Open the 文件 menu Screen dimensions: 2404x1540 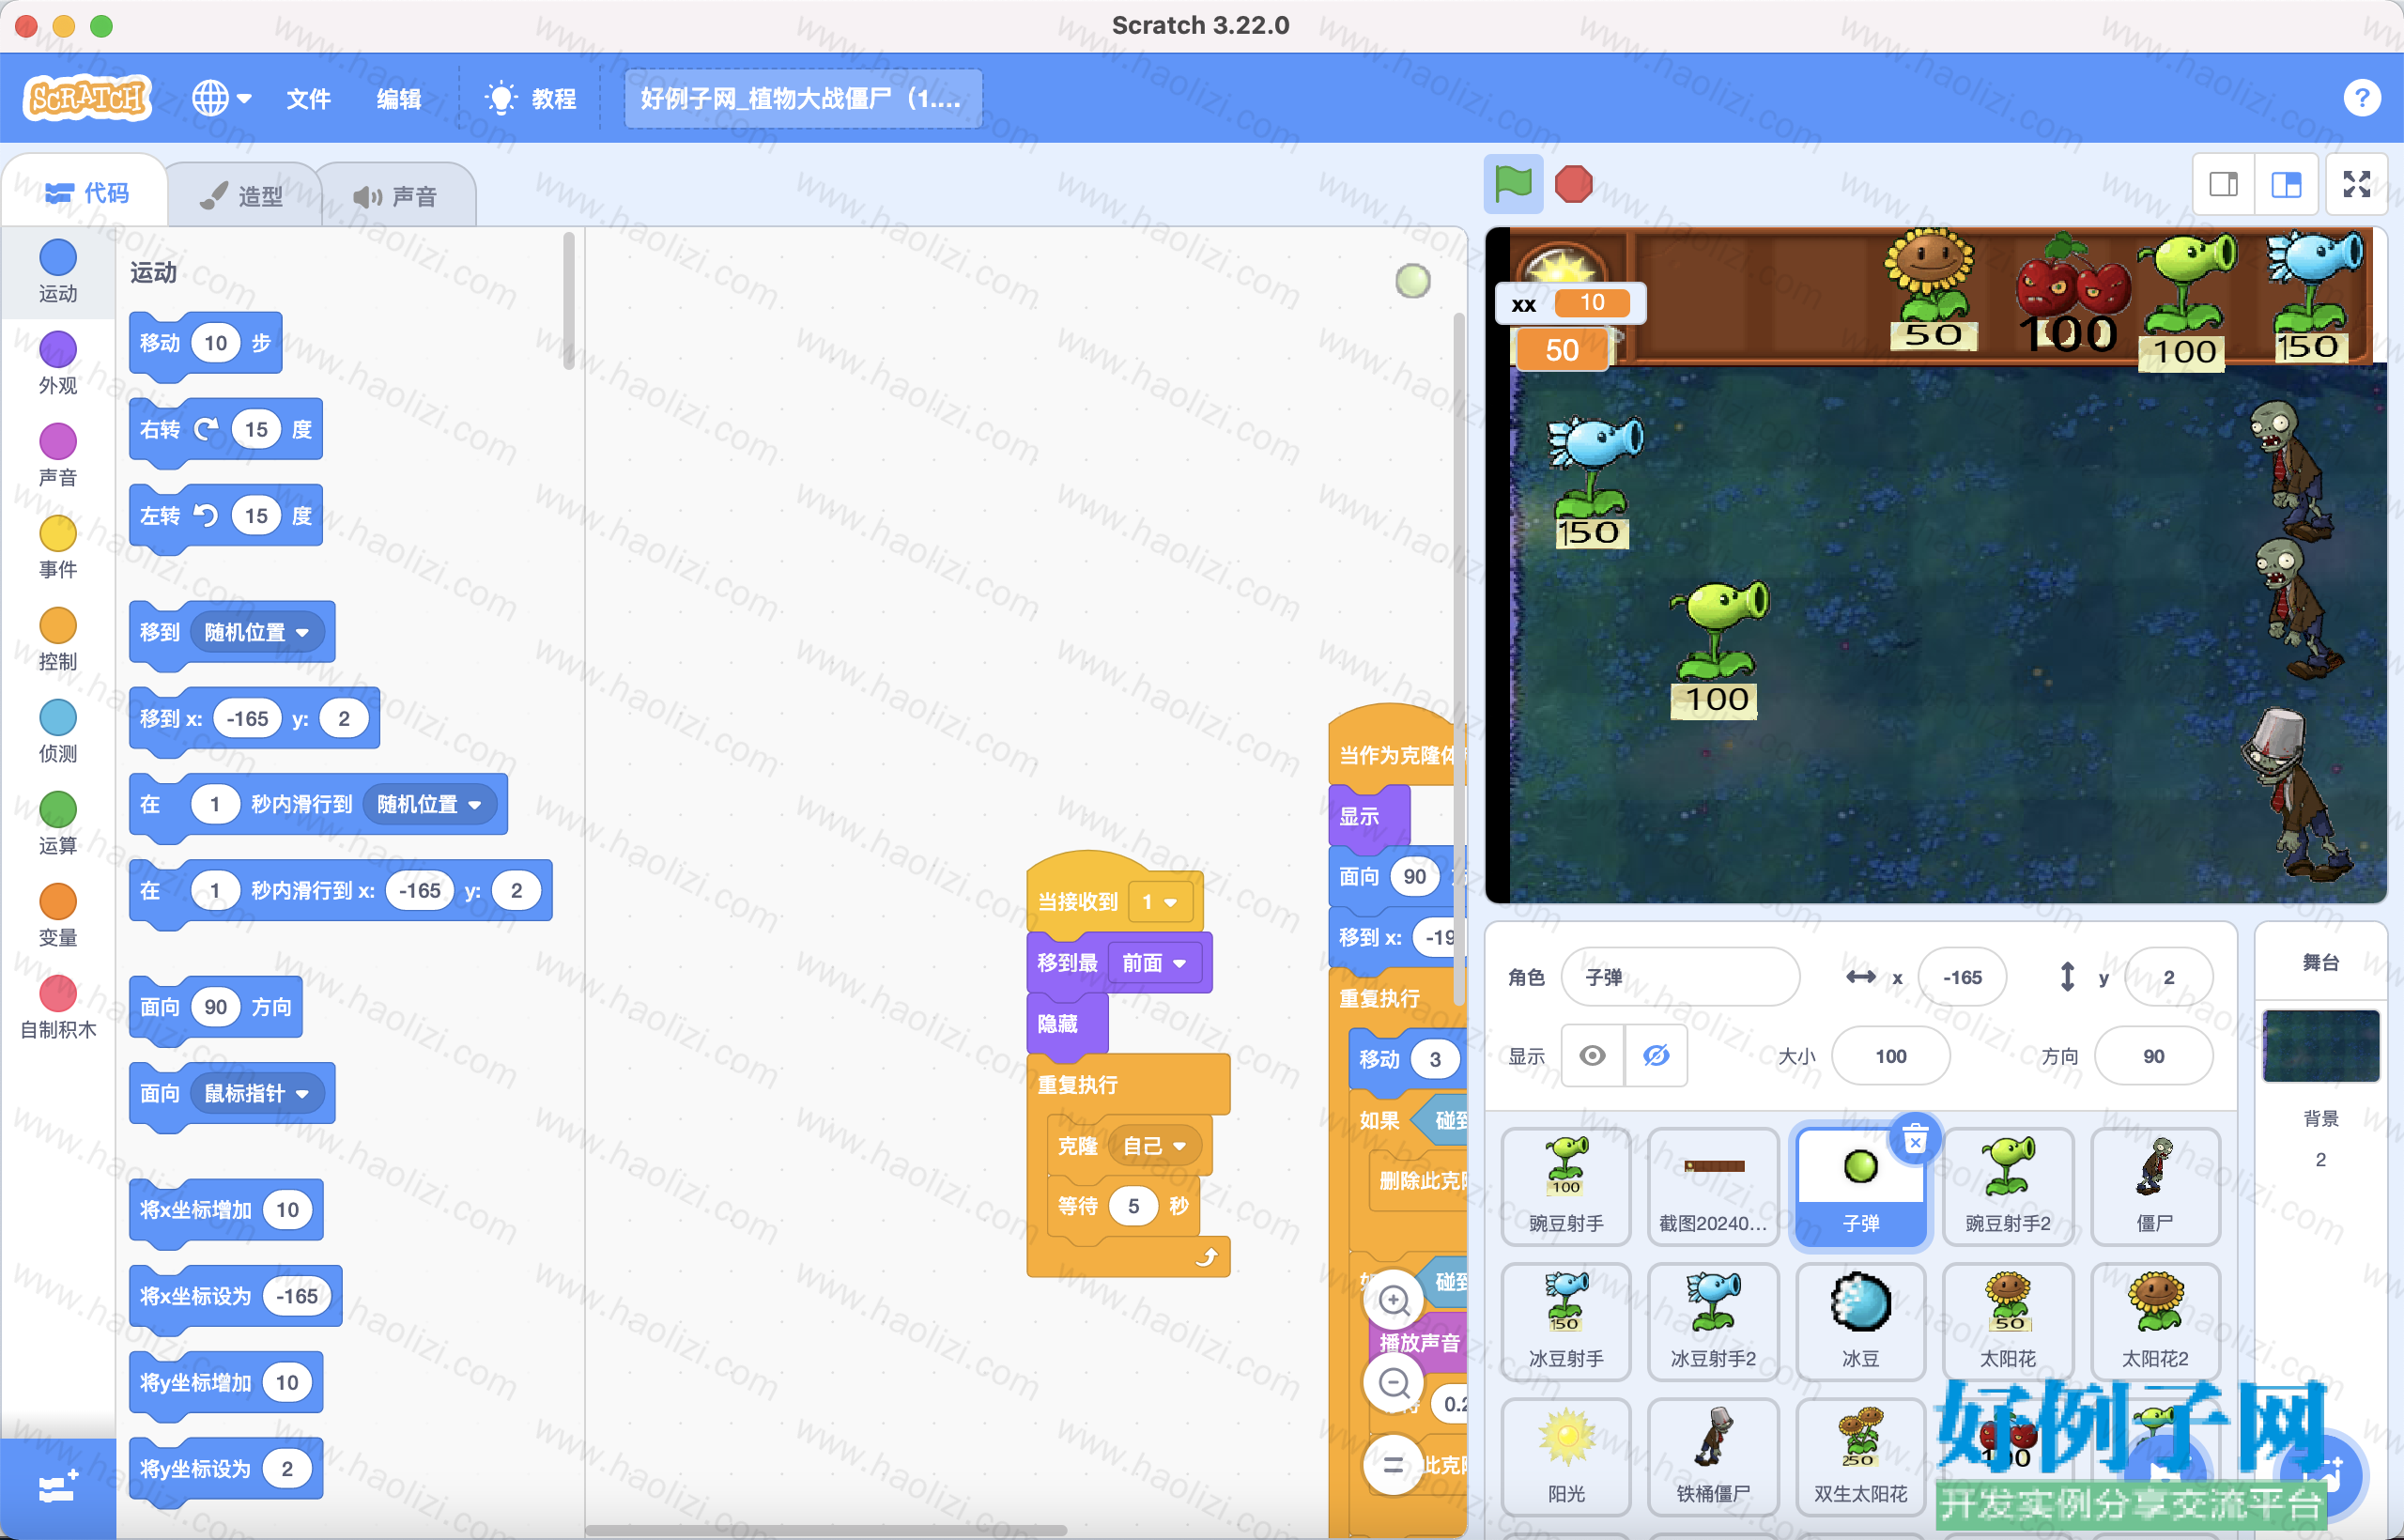pos(308,98)
